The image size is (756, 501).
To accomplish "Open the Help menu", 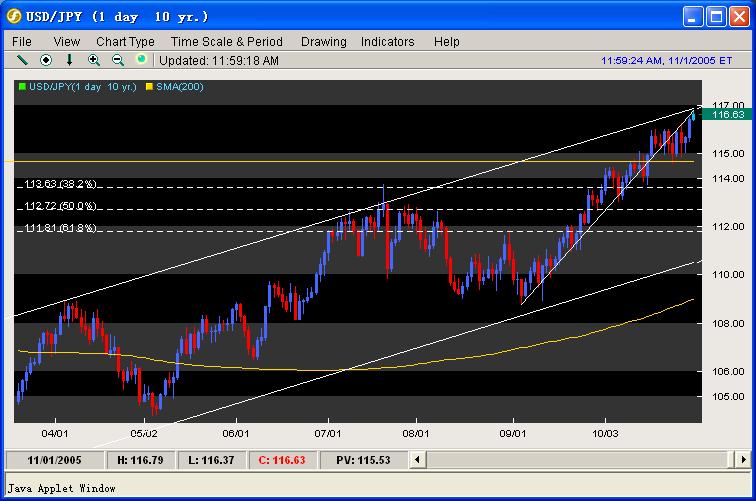I will pos(446,42).
